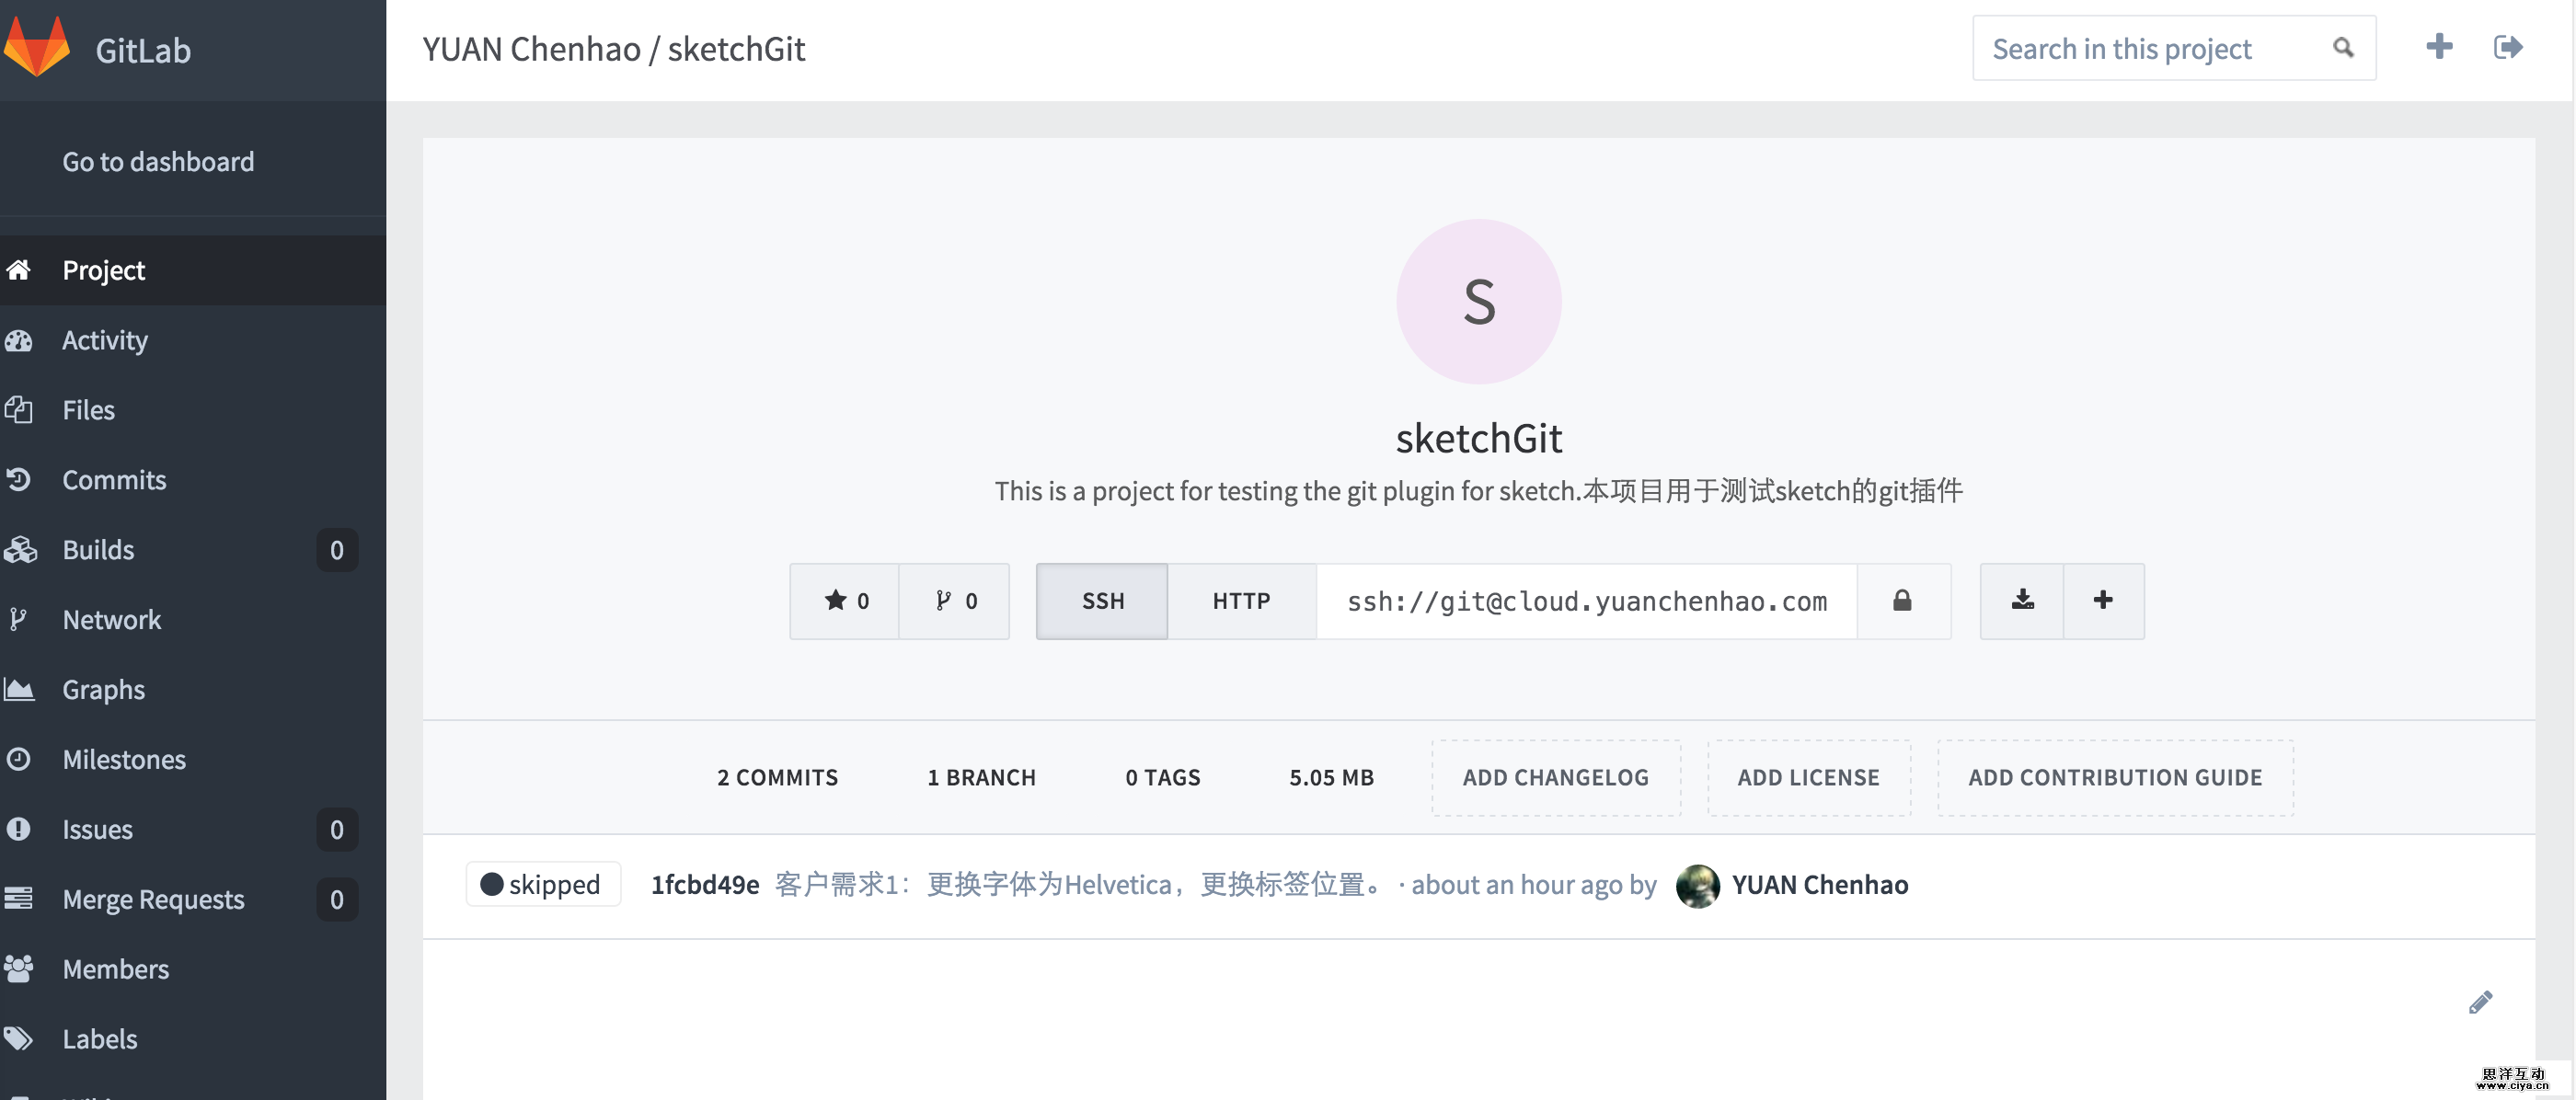2576x1100 pixels.
Task: Click the plus icon in top header
Action: pyautogui.click(x=2439, y=47)
